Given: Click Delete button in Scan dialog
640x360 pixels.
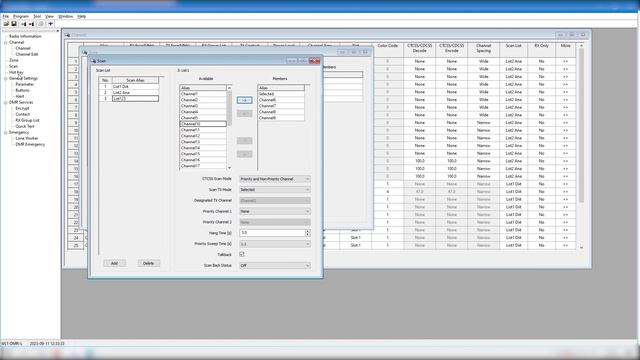Looking at the screenshot, I should [149, 263].
